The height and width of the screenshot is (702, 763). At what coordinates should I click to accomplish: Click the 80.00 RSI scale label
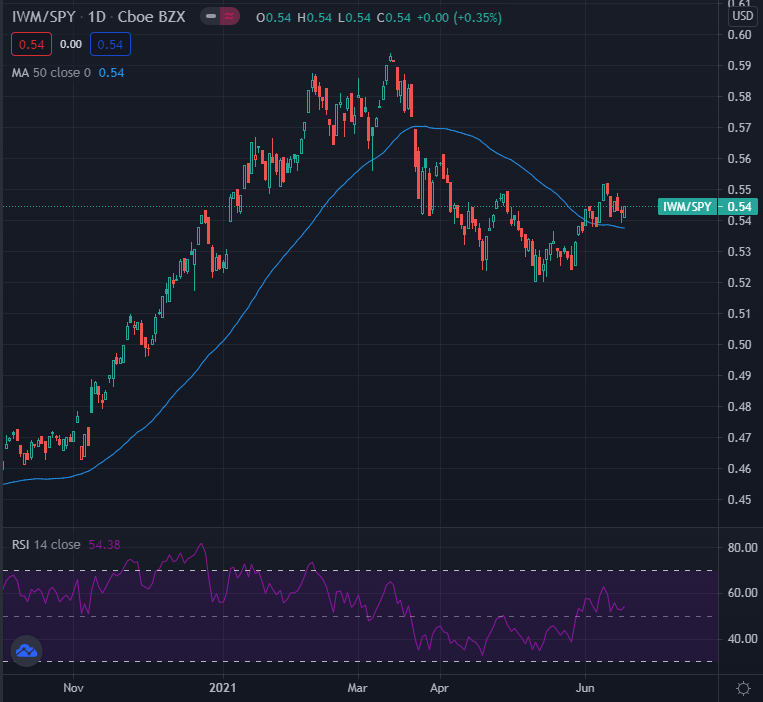click(743, 548)
